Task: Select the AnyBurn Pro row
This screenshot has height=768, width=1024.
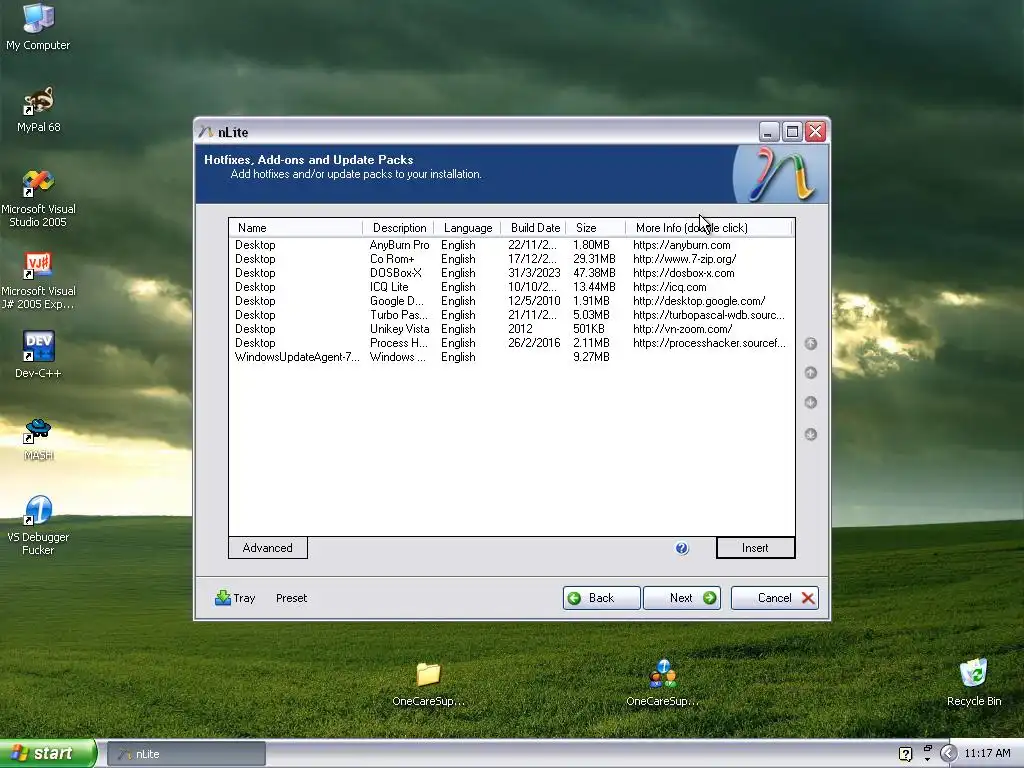Action: coord(511,245)
